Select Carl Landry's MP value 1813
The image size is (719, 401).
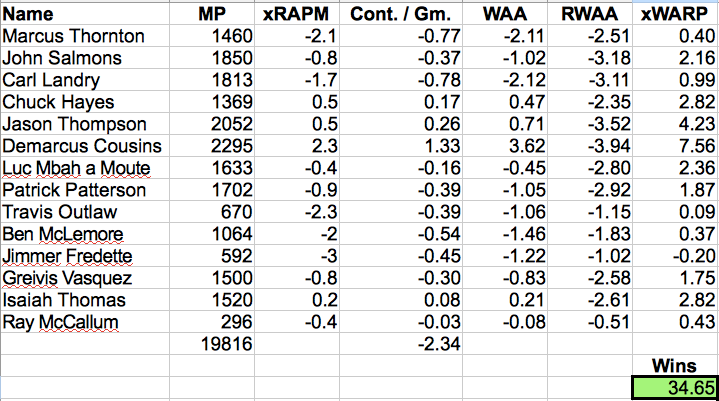212,80
